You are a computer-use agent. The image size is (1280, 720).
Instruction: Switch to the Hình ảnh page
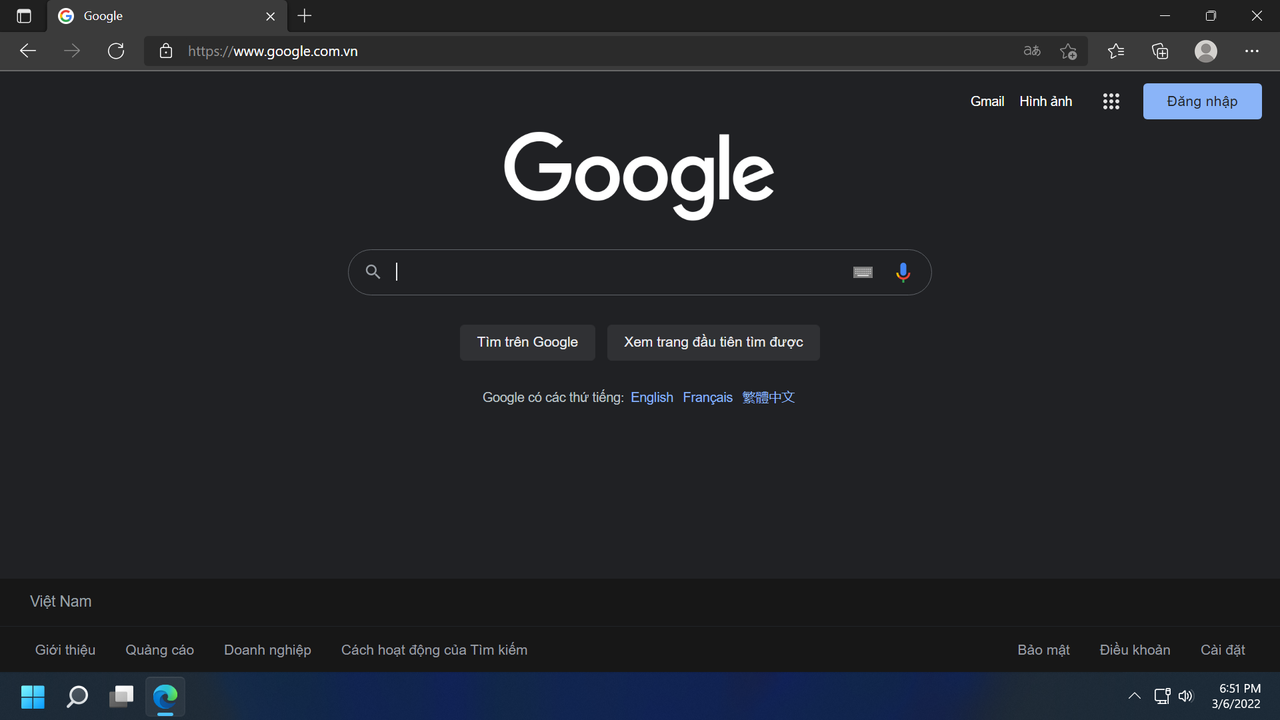pyautogui.click(x=1045, y=101)
